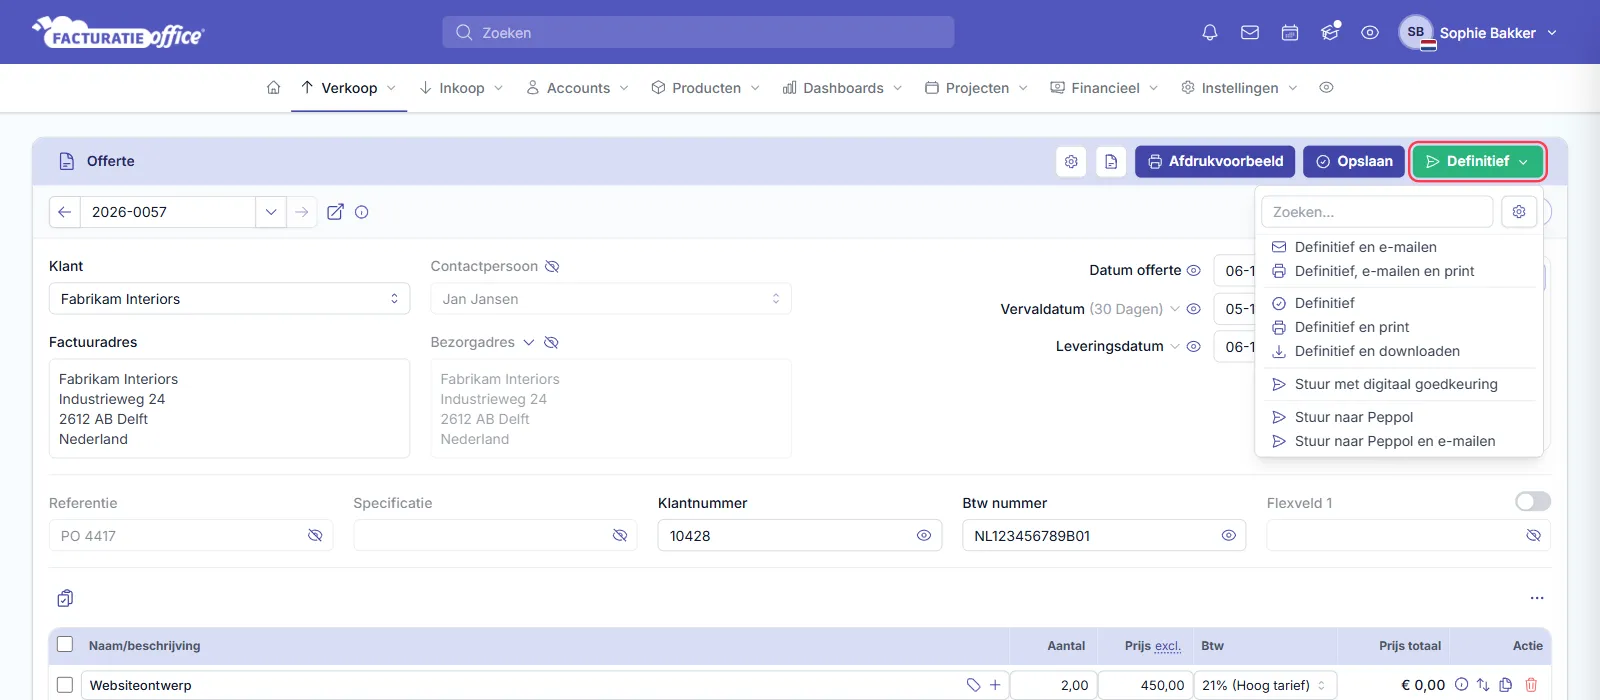This screenshot has width=1600, height=700.
Task: Check the select-all checkbox in table header
Action: coord(65,645)
